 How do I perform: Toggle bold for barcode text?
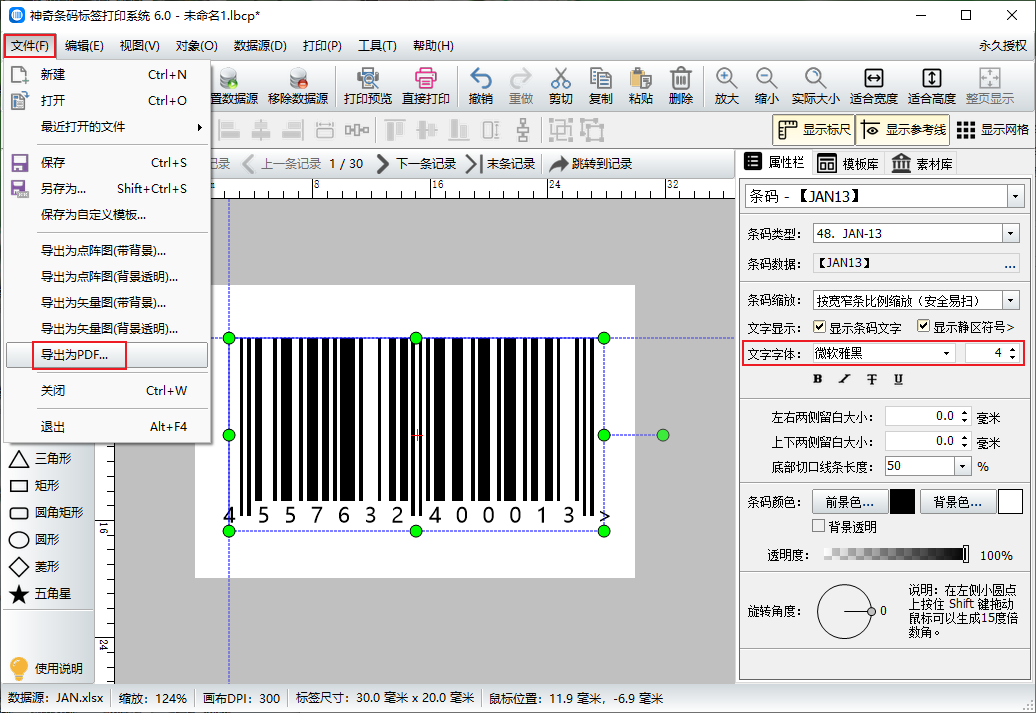pyautogui.click(x=817, y=379)
